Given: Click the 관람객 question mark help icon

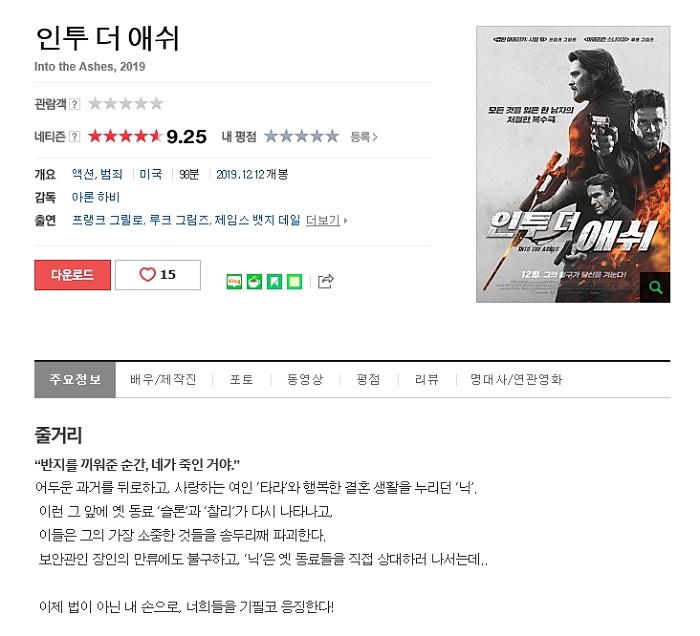Looking at the screenshot, I should [x=75, y=104].
